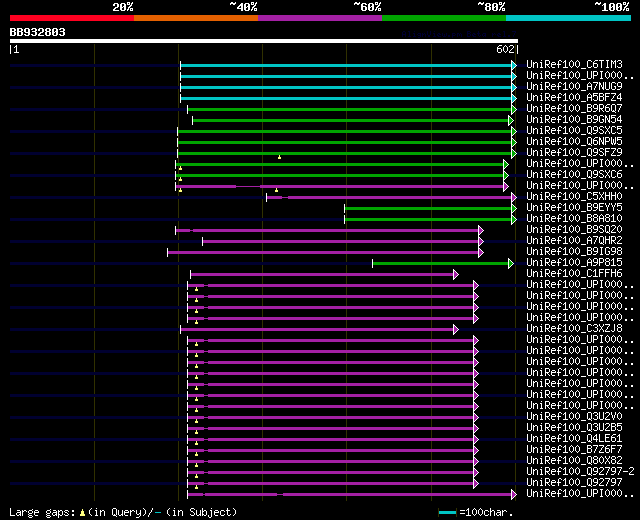Screen dimensions: 640x520
Task: Click the green ~80% identity color segment
Action: [444, 18]
